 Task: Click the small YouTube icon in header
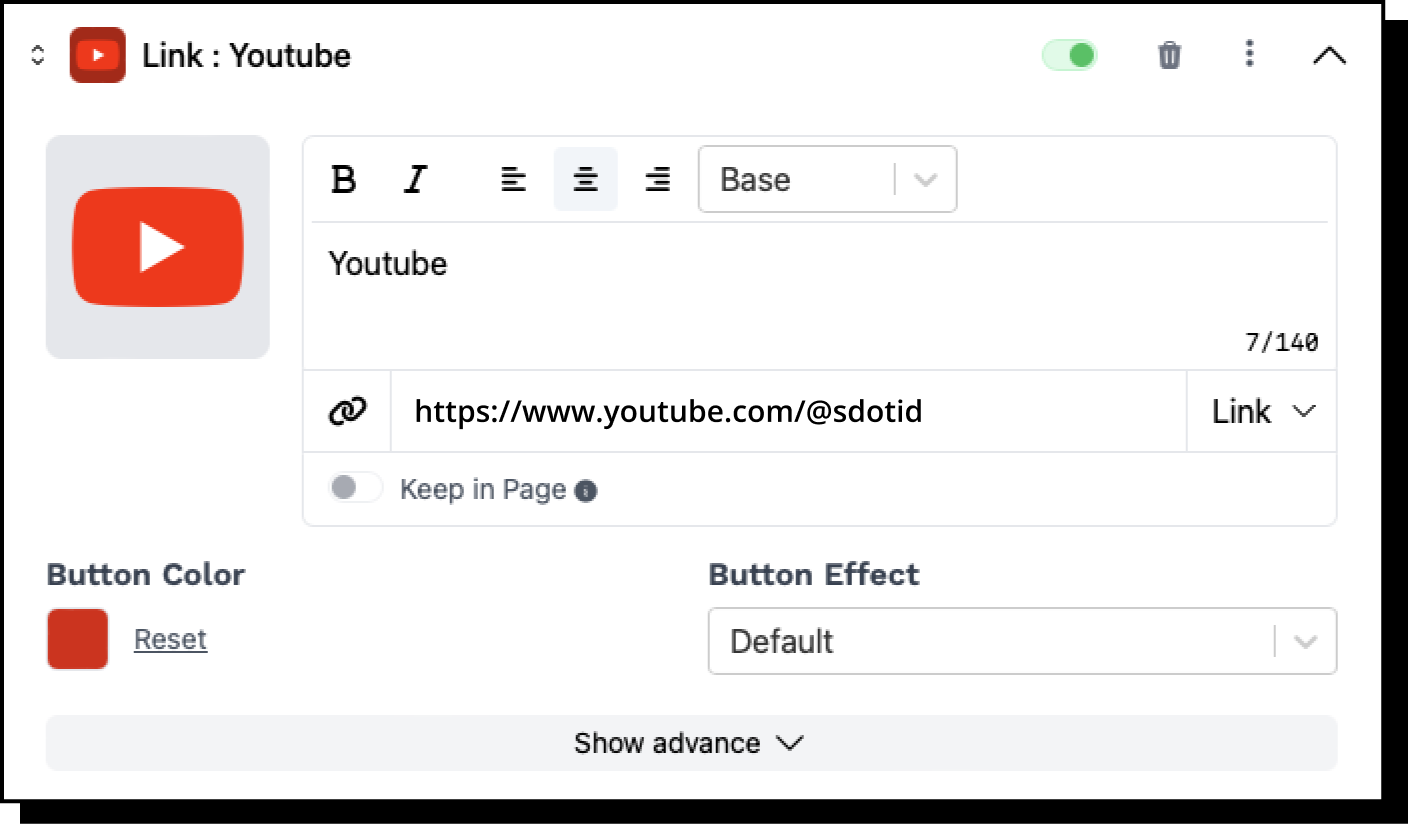(x=97, y=55)
